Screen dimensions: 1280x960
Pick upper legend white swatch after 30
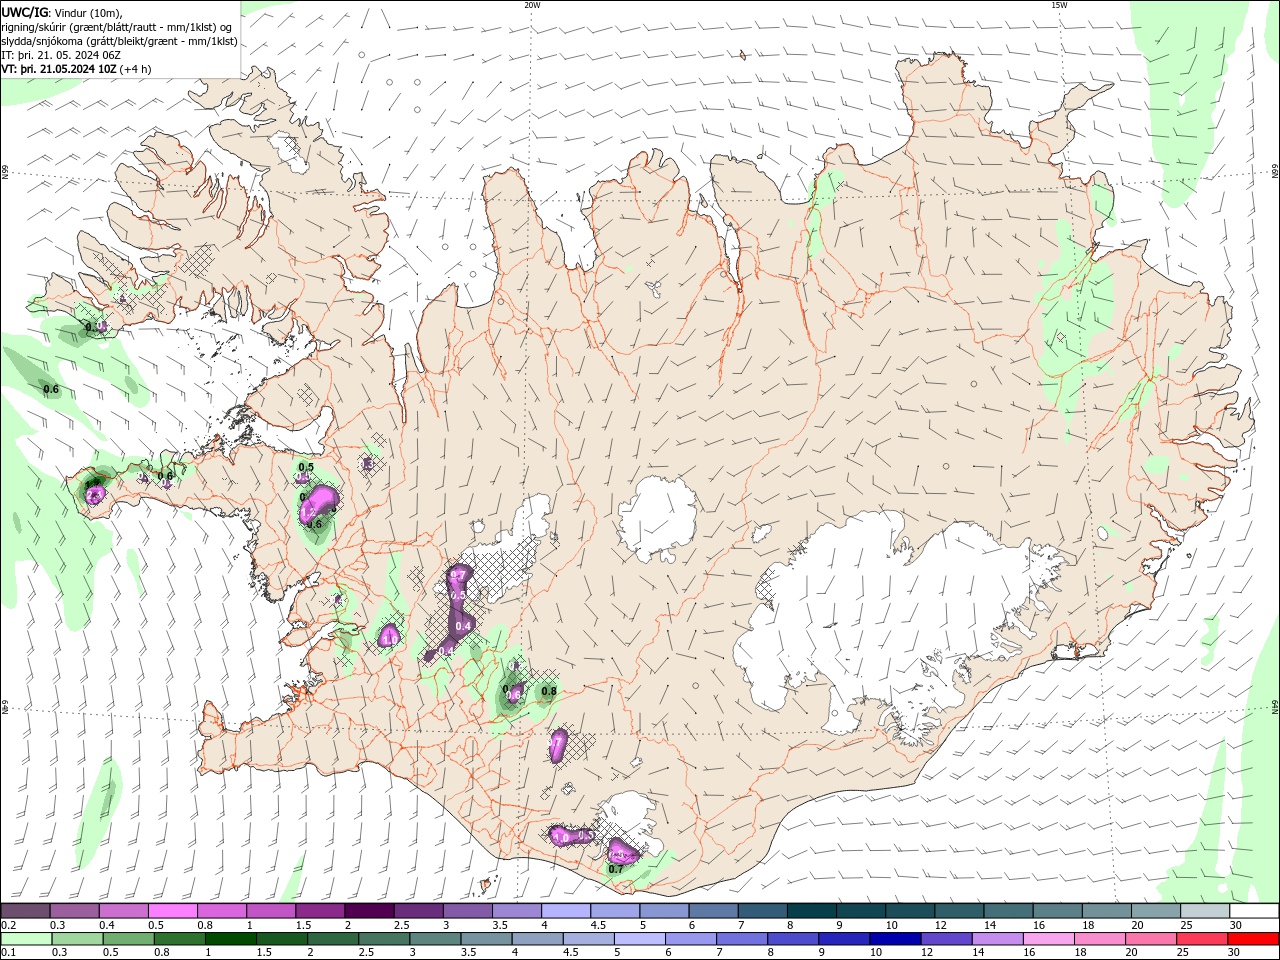click(1253, 910)
